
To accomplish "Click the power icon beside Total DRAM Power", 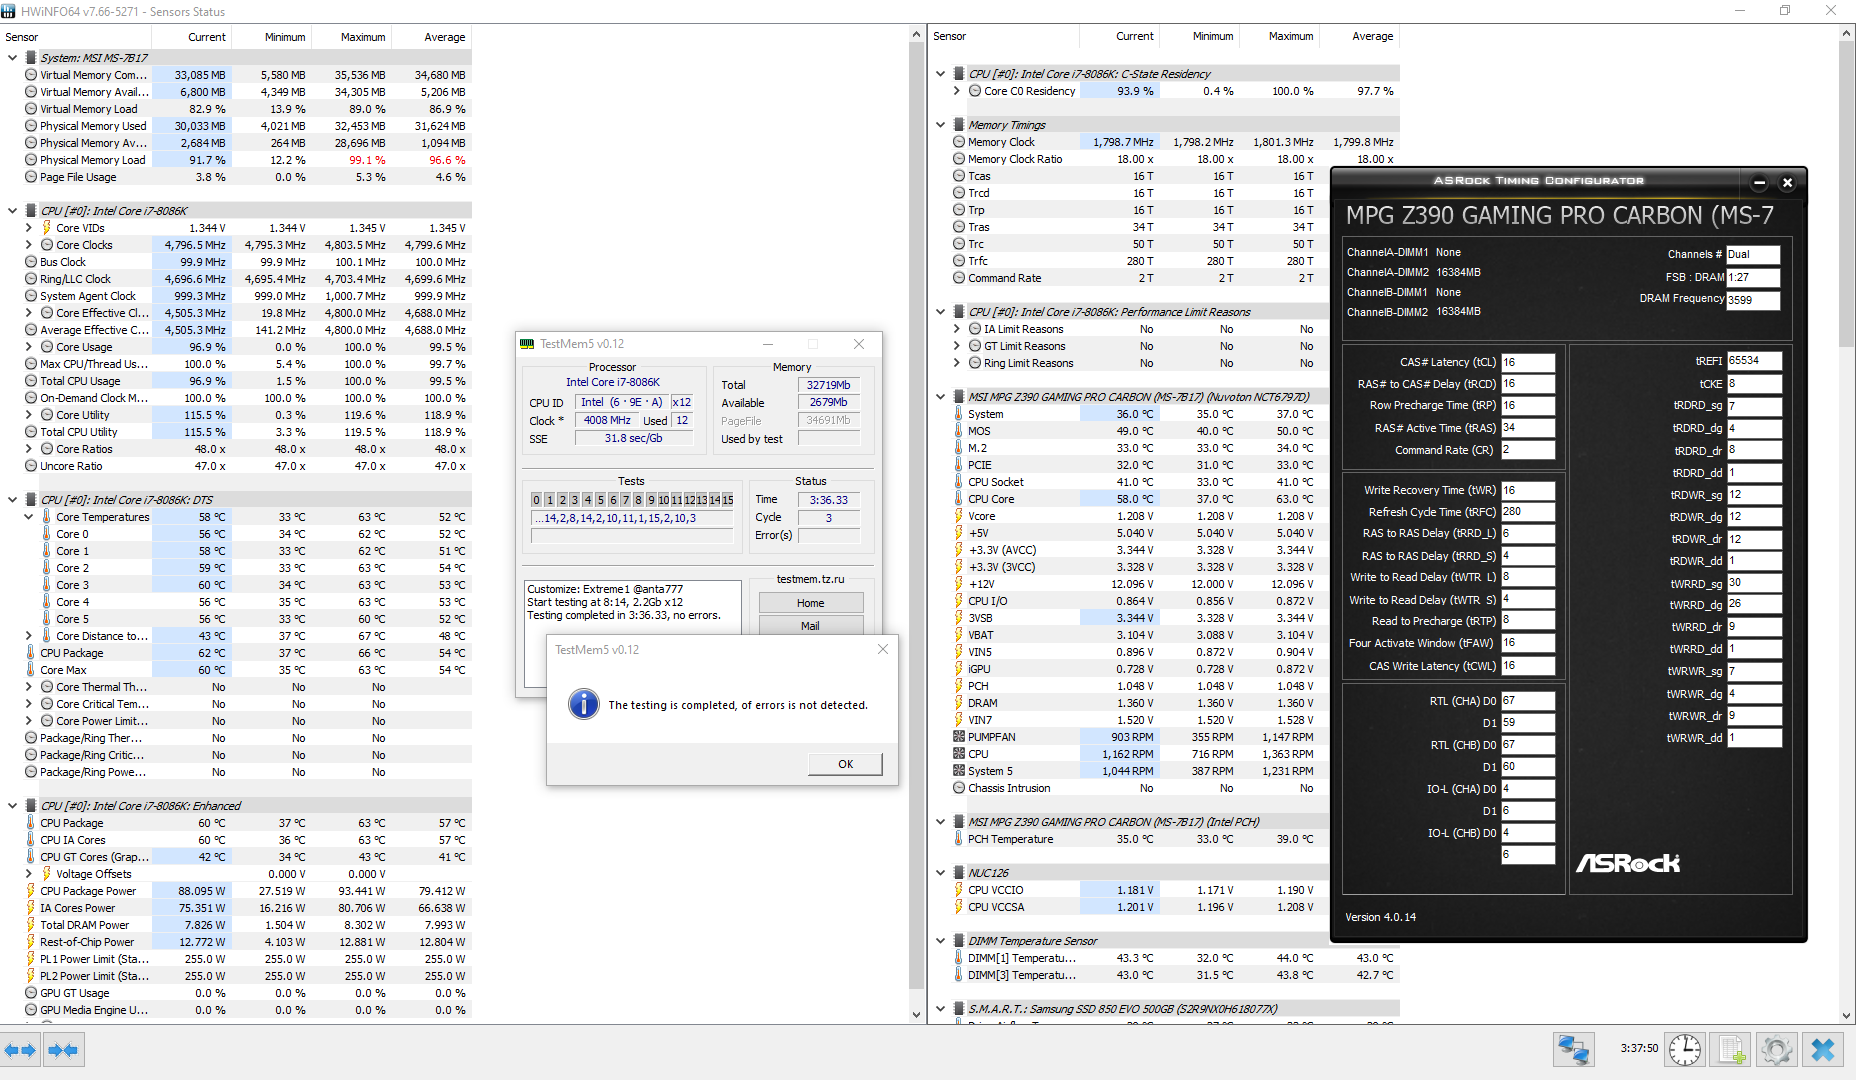I will click(x=31, y=925).
